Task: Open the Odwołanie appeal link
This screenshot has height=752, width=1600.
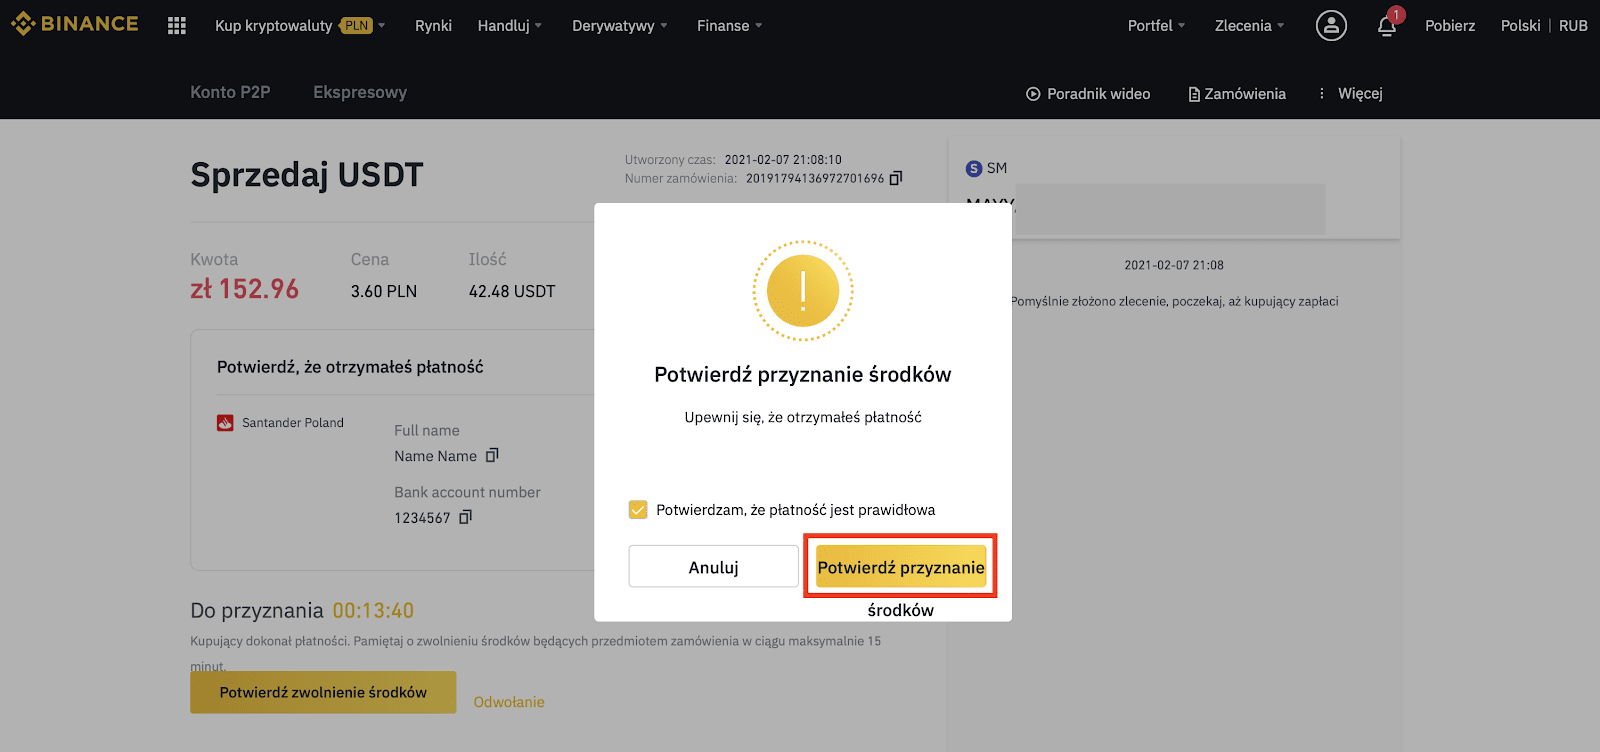Action: click(509, 702)
